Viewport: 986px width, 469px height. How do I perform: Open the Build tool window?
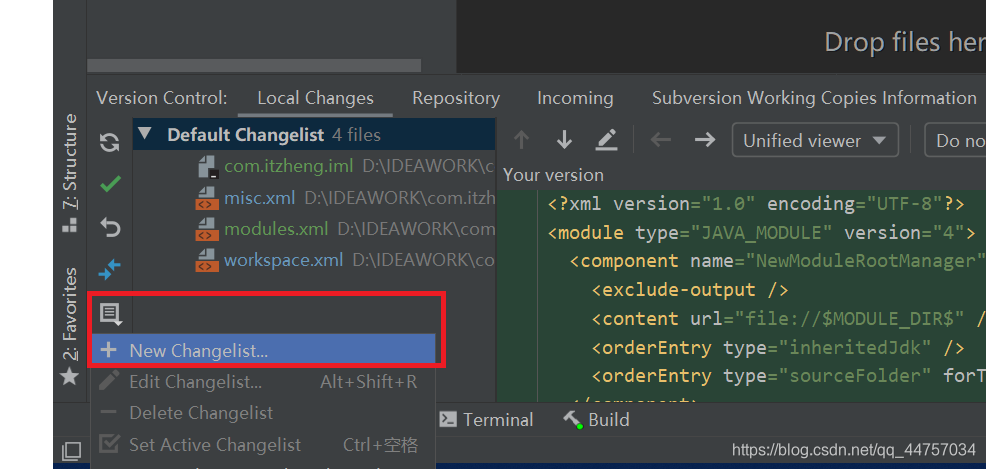click(x=596, y=420)
